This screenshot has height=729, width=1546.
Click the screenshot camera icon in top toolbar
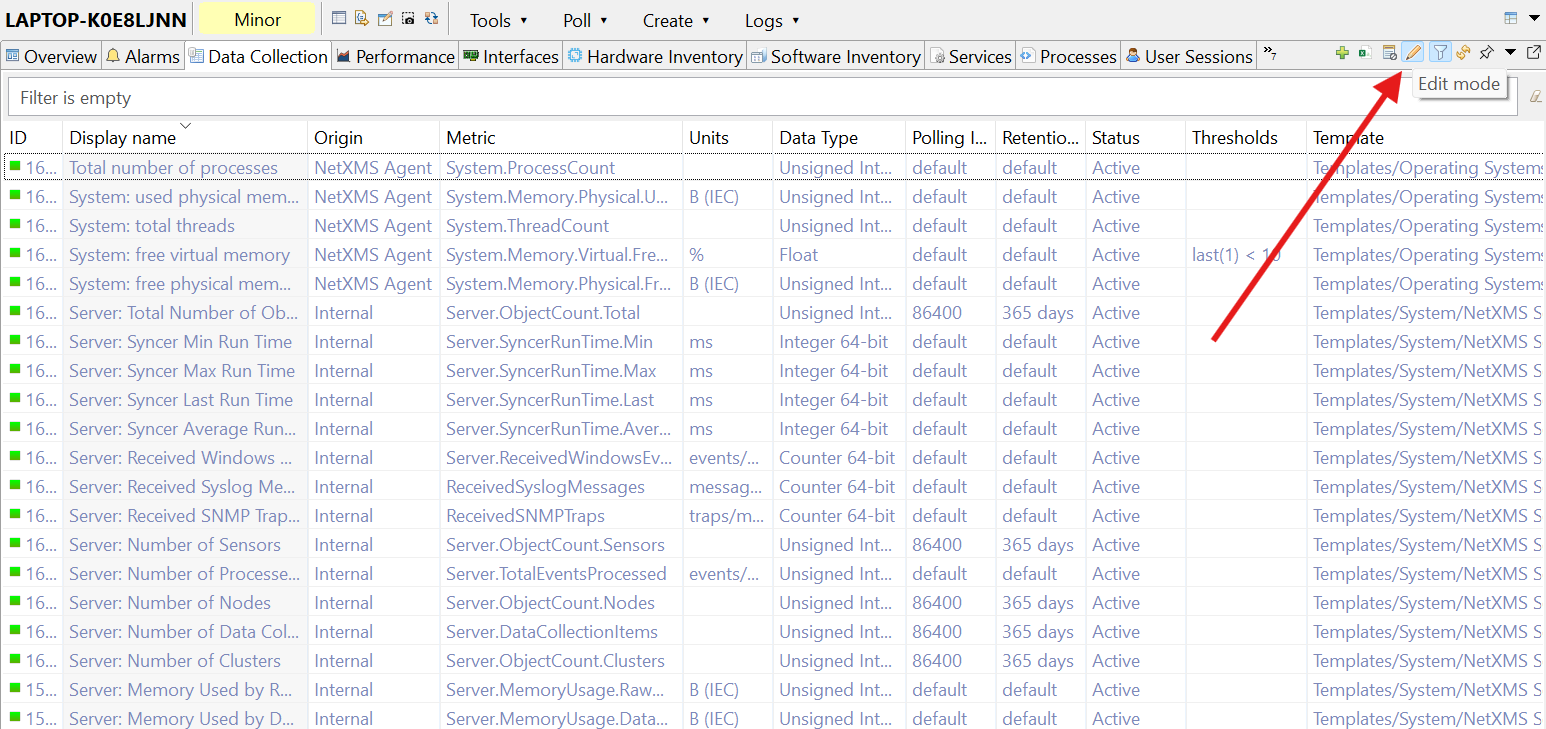click(408, 18)
